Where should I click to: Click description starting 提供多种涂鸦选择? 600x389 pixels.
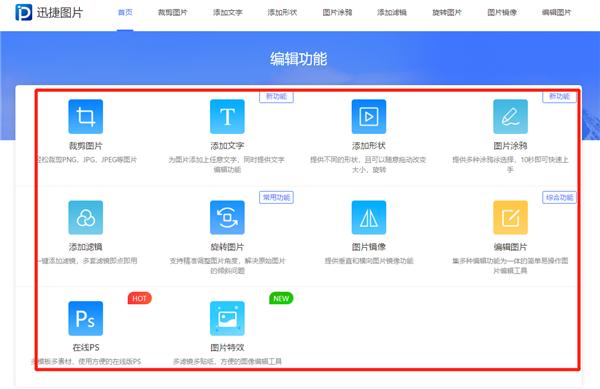[x=510, y=164]
